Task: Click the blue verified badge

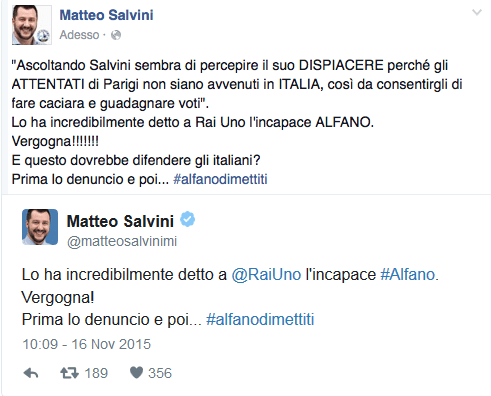Action: [188, 219]
